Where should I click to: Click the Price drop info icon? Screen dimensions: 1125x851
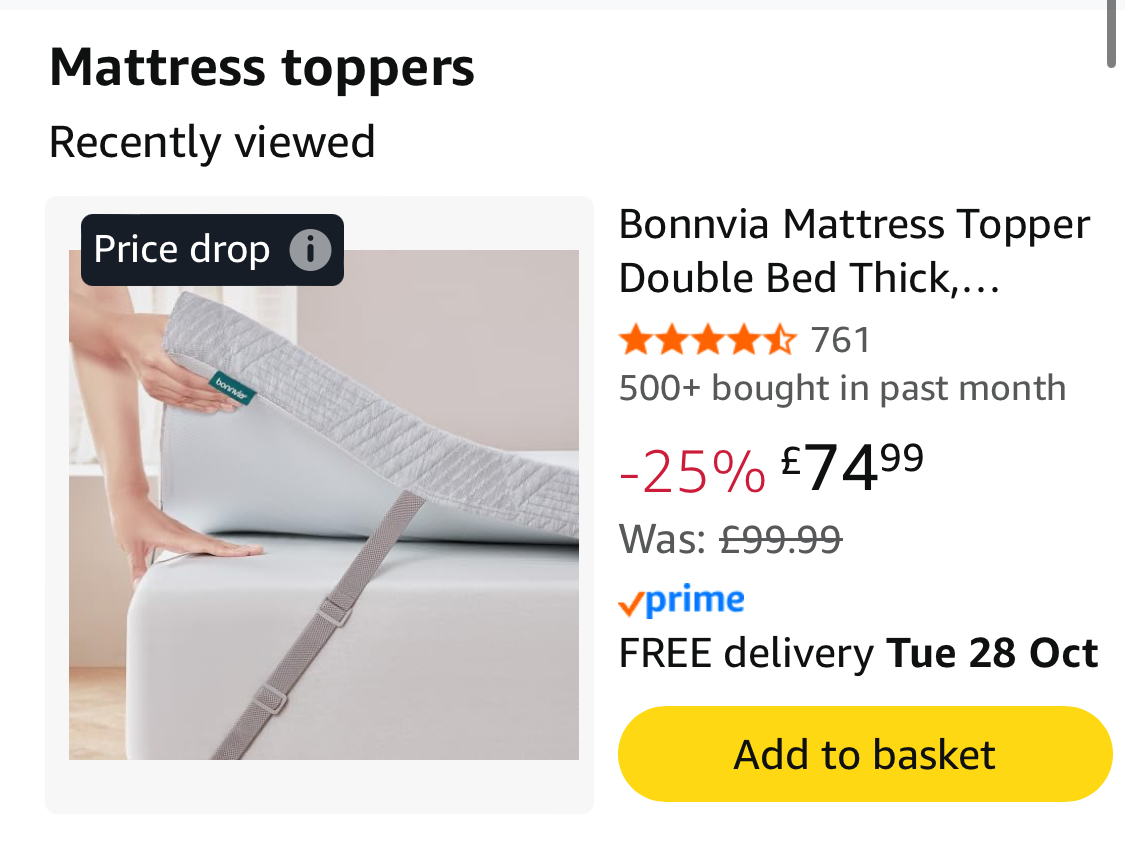[310, 250]
